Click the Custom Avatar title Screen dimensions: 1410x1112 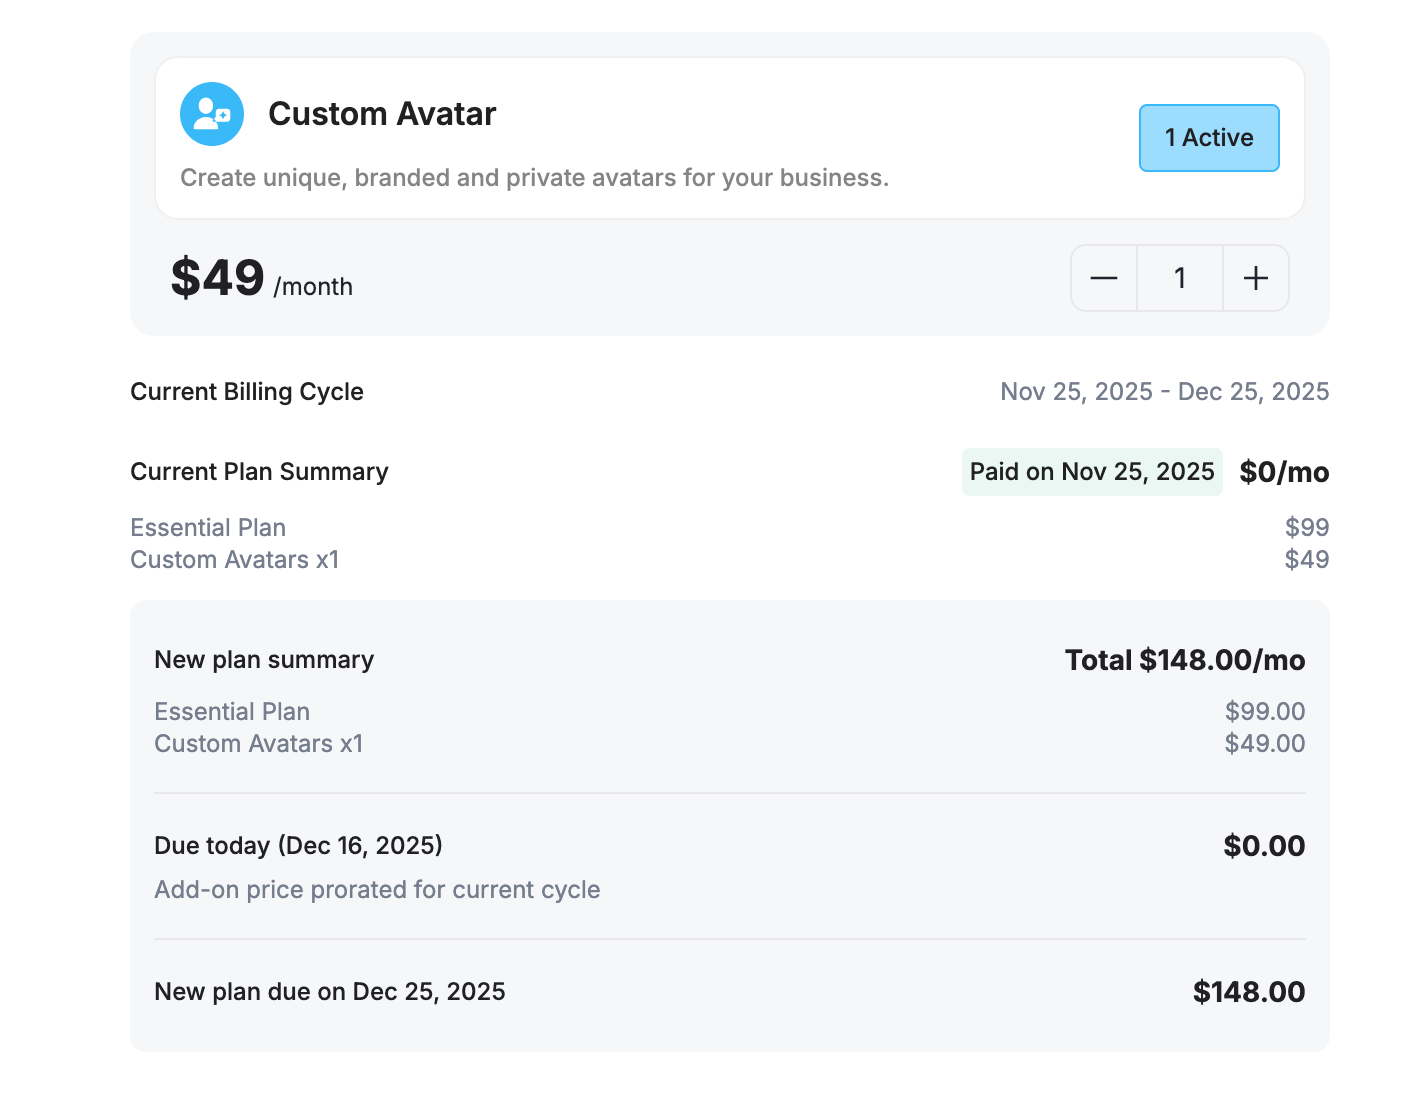[x=382, y=114]
